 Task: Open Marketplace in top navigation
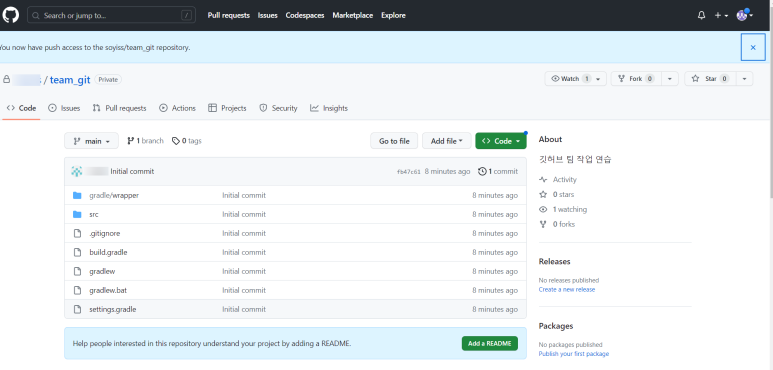point(352,15)
